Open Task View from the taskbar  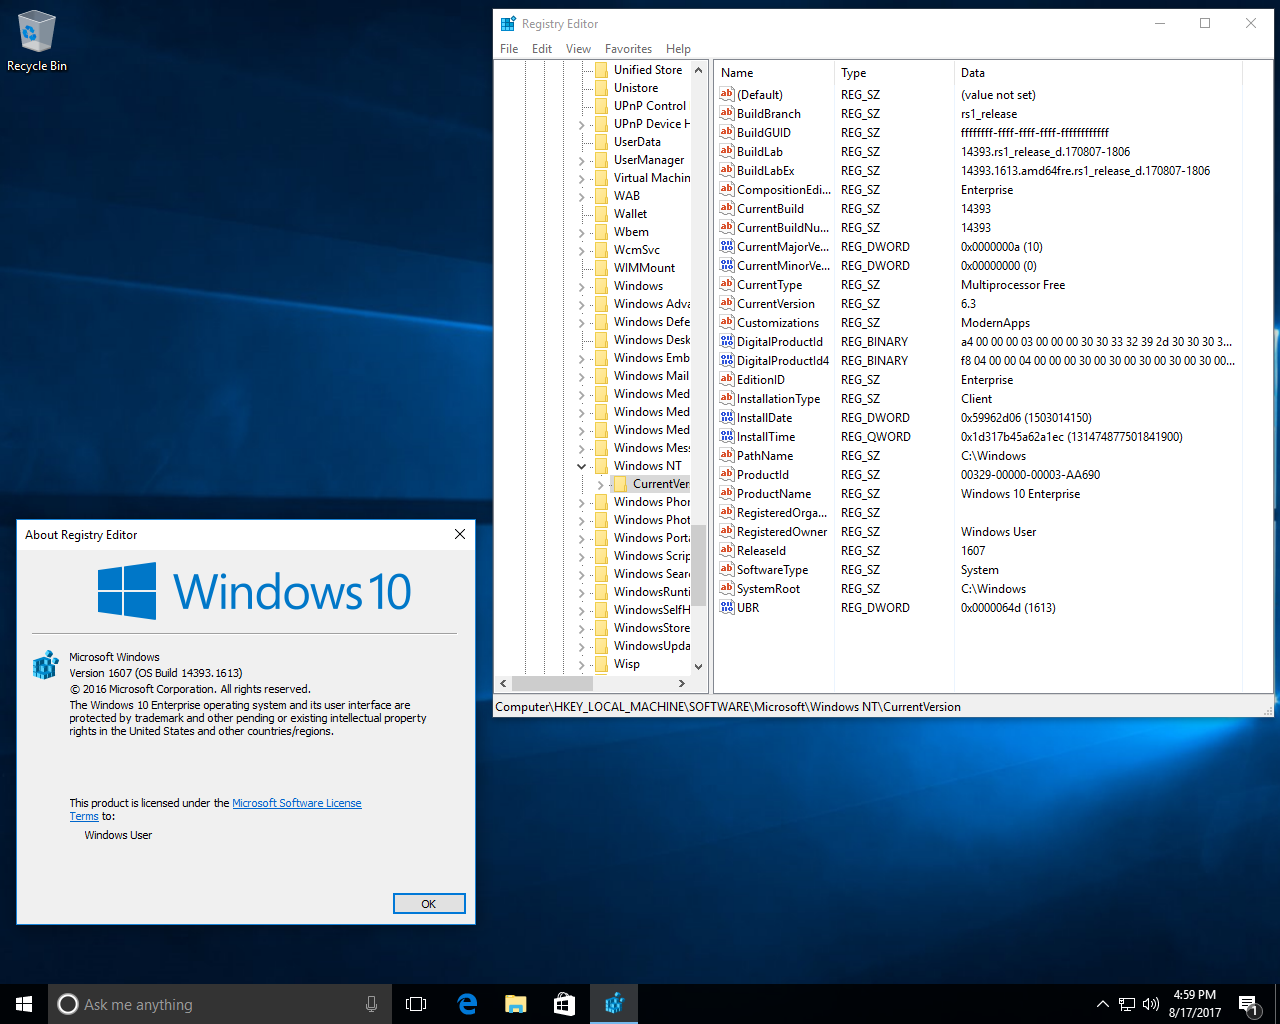[x=416, y=1004]
